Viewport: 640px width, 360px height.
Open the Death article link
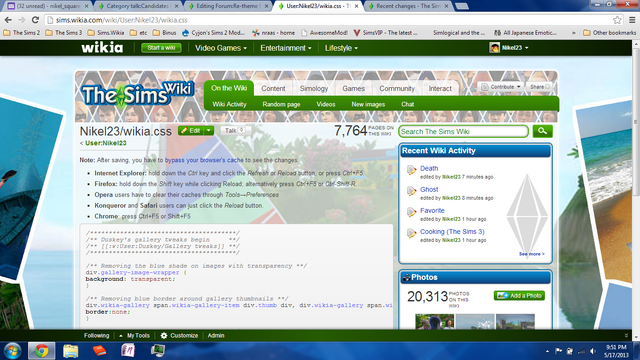point(429,168)
